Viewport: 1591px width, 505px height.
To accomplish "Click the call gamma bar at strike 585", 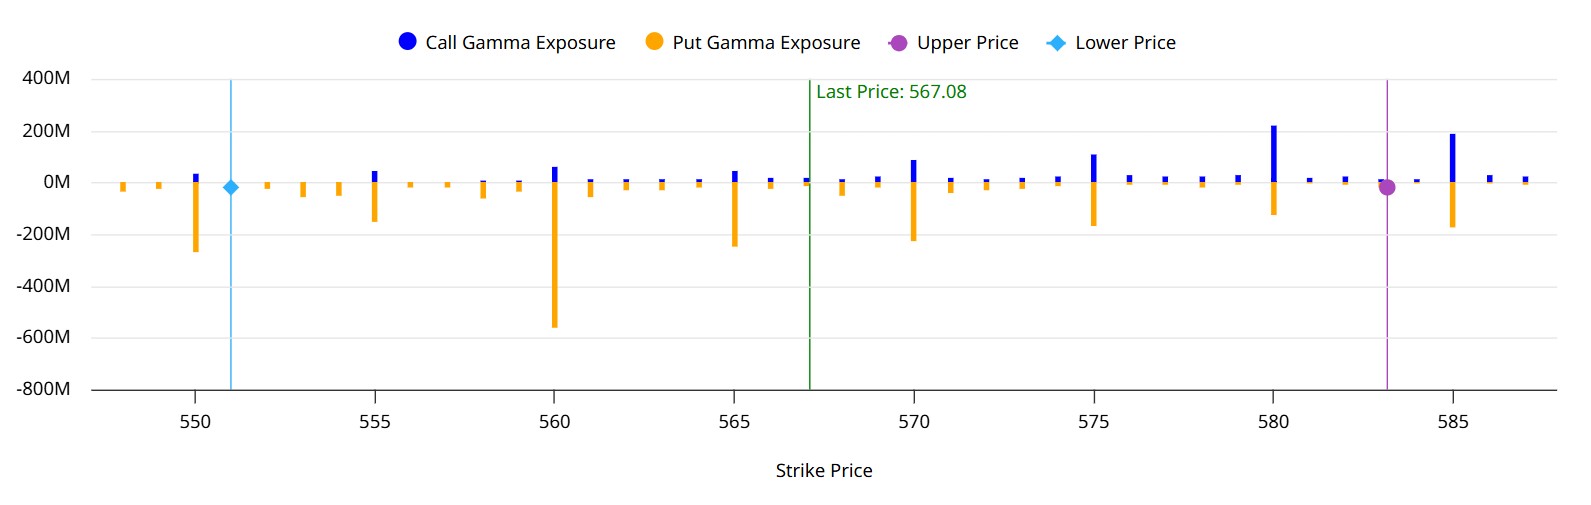I will (1453, 158).
